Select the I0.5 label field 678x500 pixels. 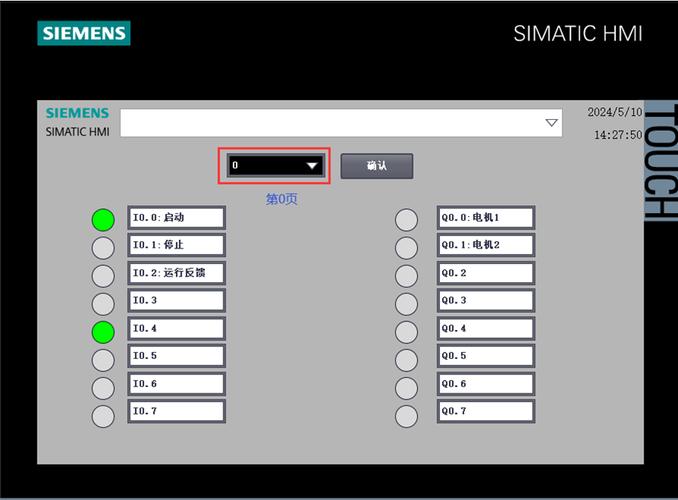point(176,356)
